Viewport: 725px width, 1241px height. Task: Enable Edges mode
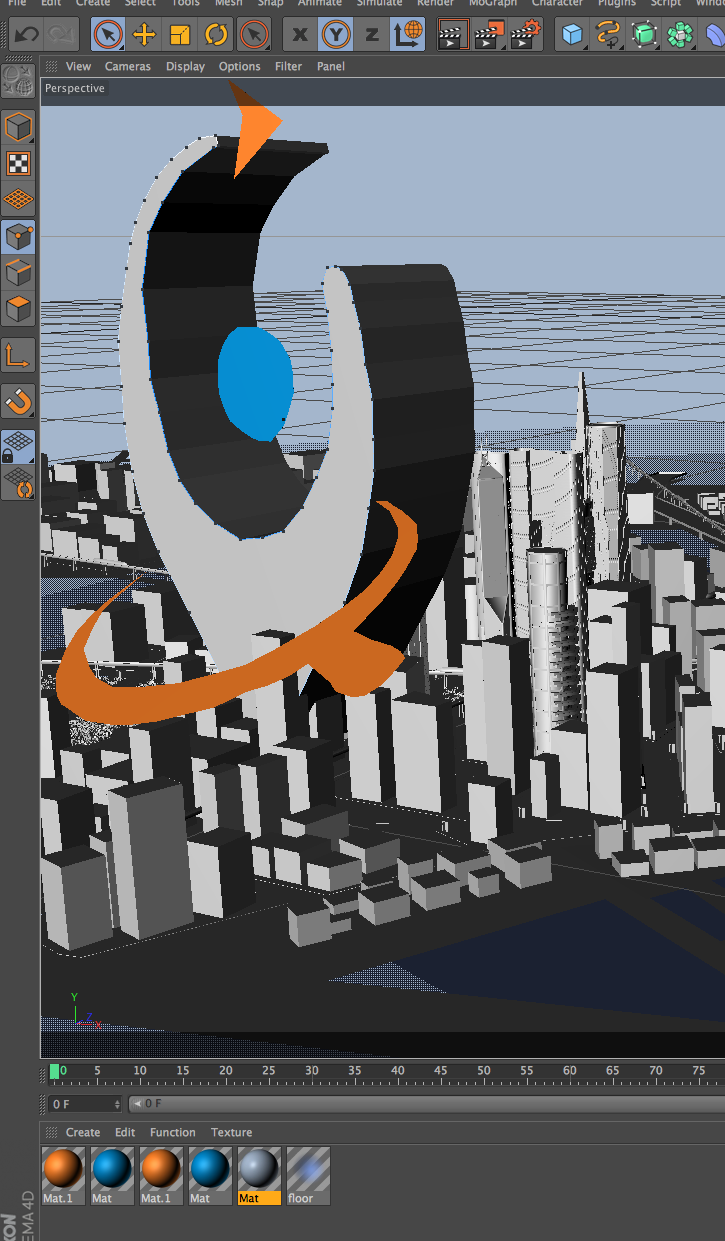(x=18, y=273)
